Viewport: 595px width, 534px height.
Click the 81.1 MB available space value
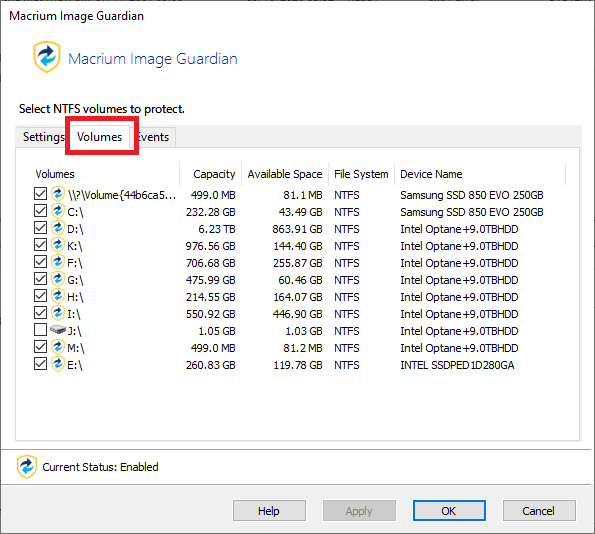click(x=303, y=195)
